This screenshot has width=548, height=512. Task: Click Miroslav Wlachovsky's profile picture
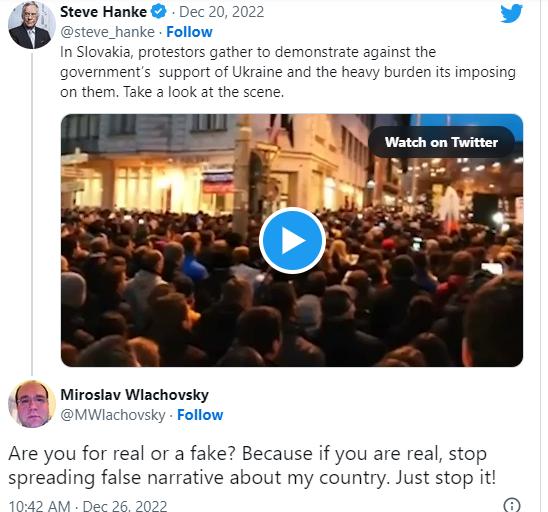click(32, 404)
